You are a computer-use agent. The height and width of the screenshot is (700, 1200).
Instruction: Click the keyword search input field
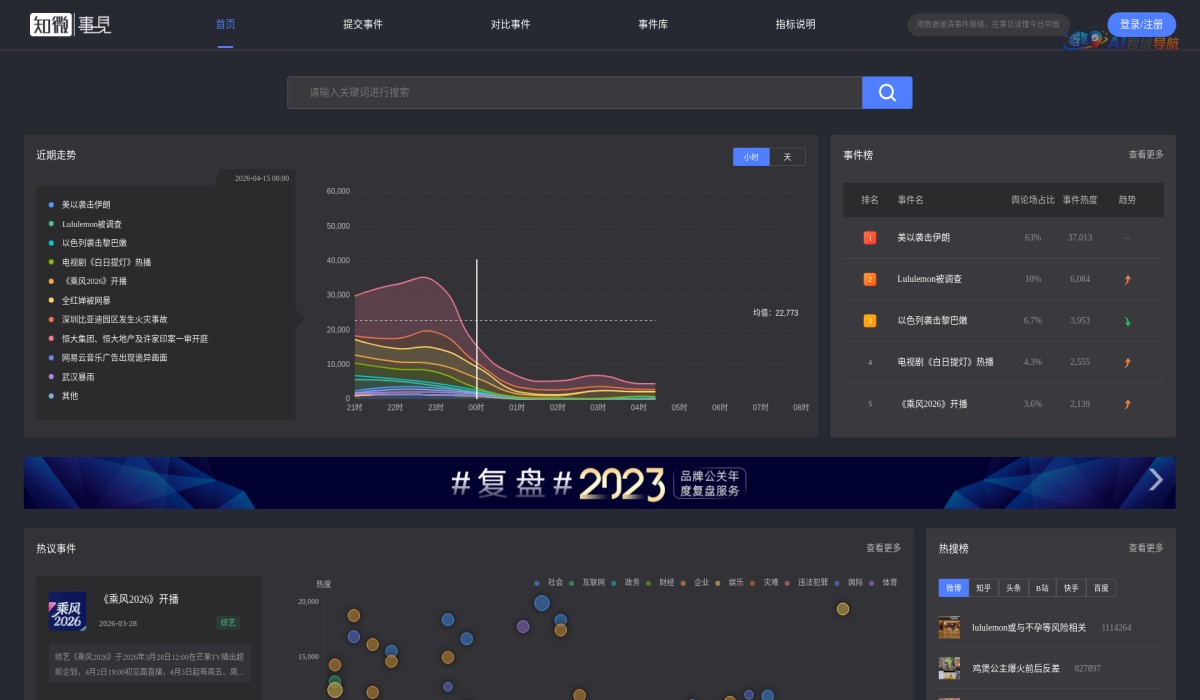pyautogui.click(x=575, y=92)
